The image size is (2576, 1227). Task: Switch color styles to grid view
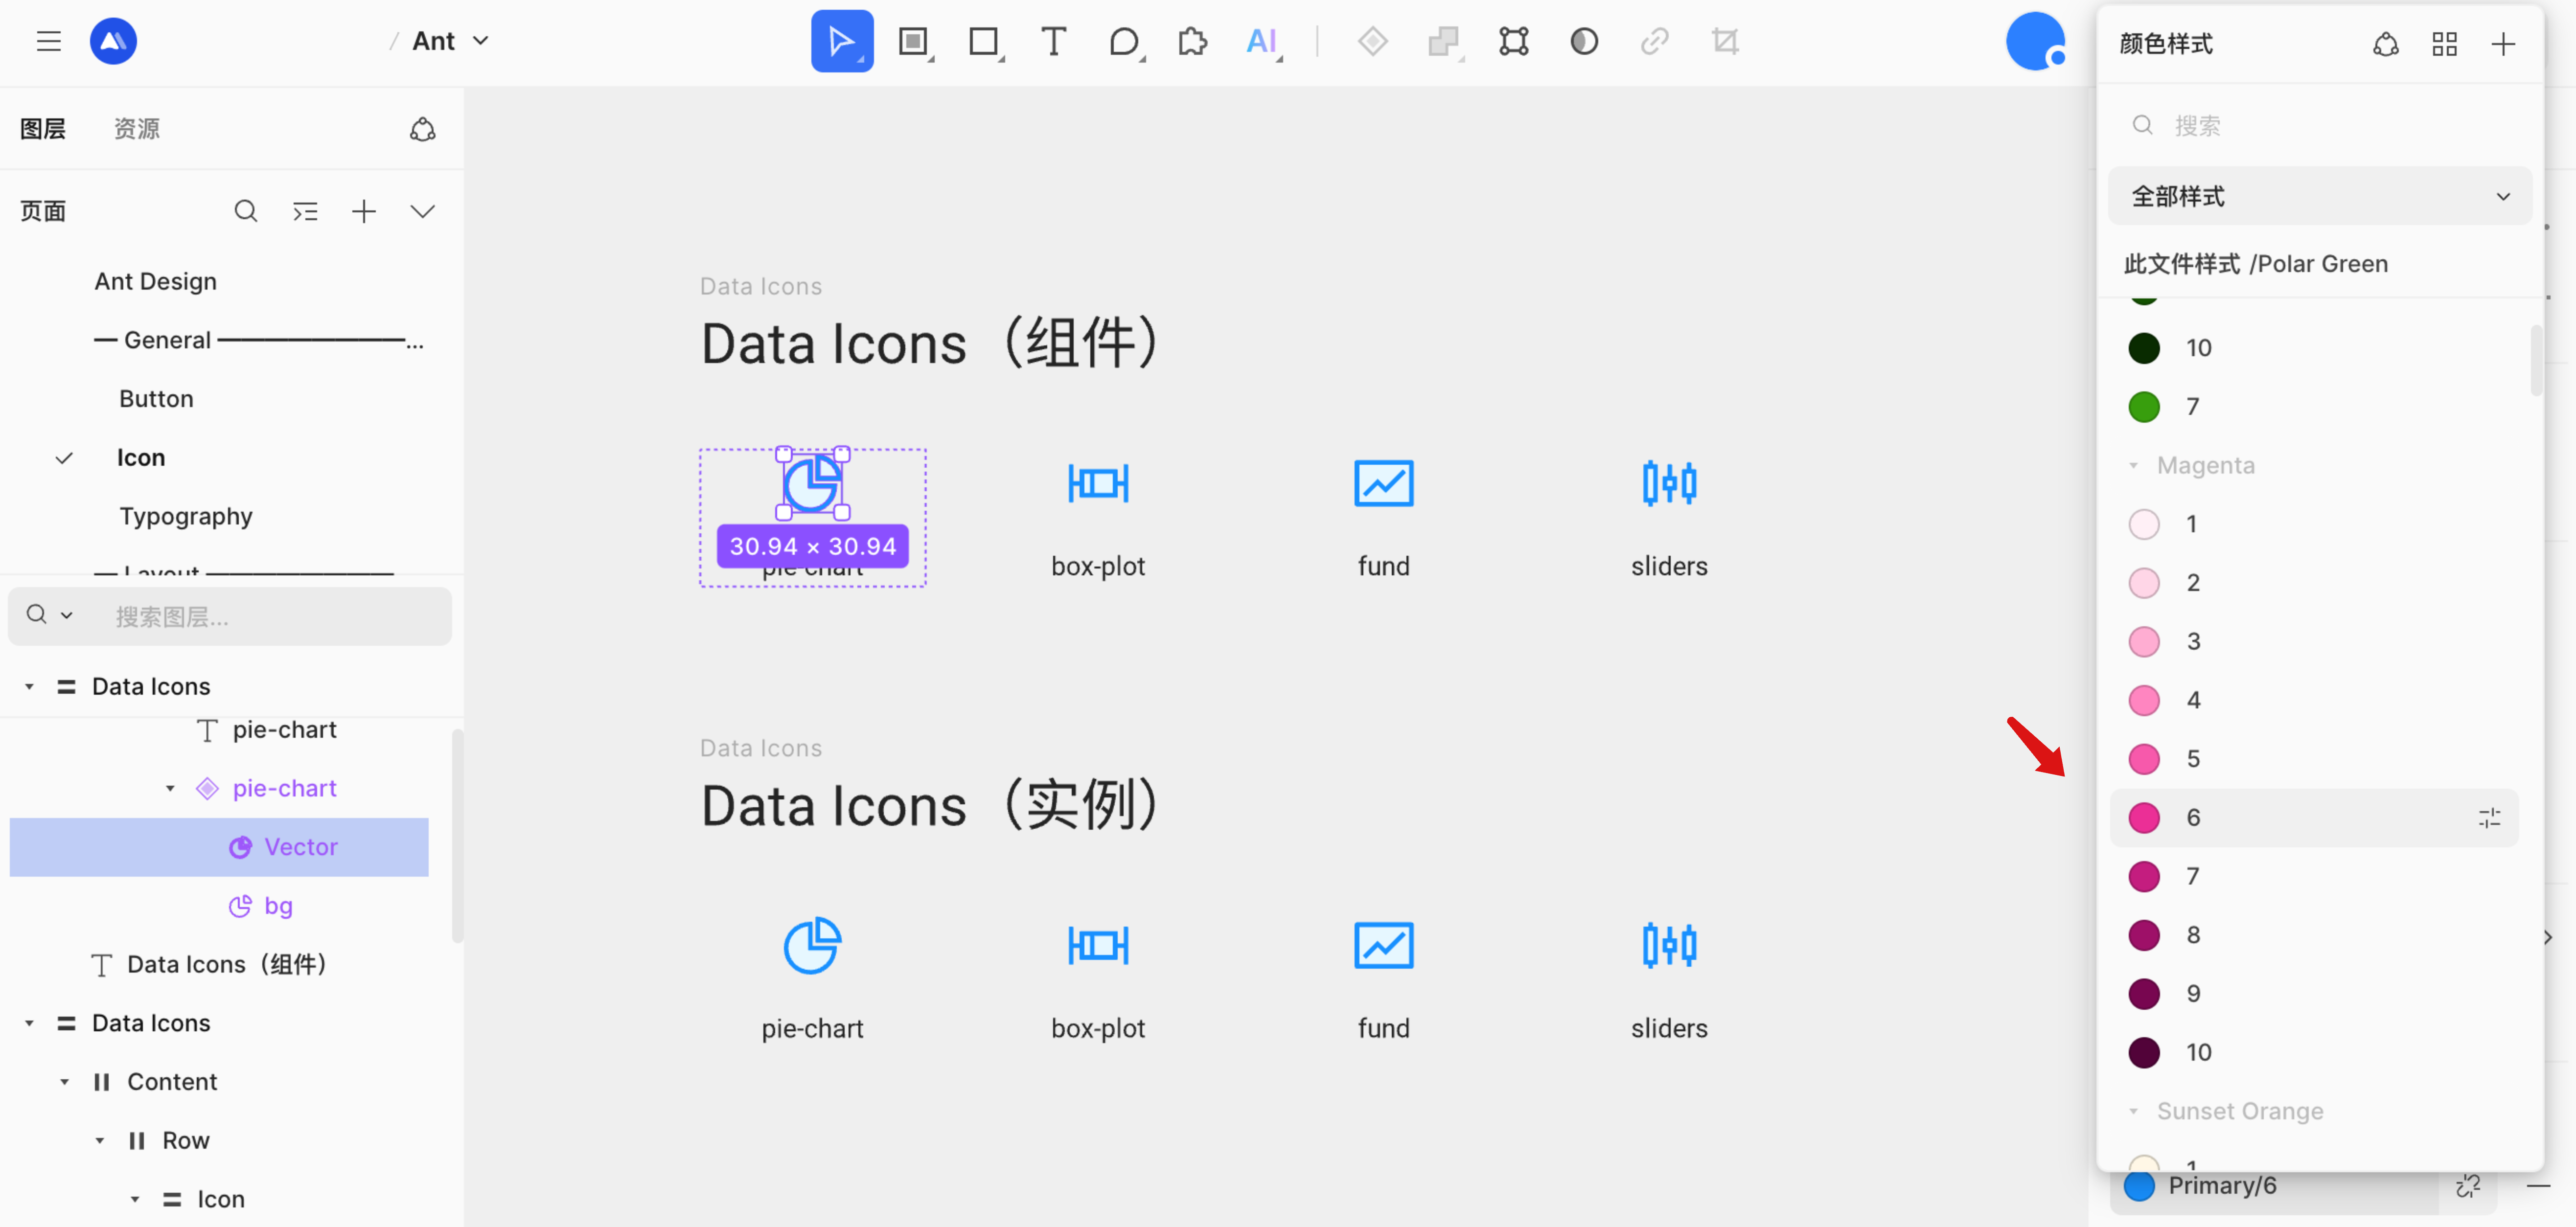pos(2445,44)
